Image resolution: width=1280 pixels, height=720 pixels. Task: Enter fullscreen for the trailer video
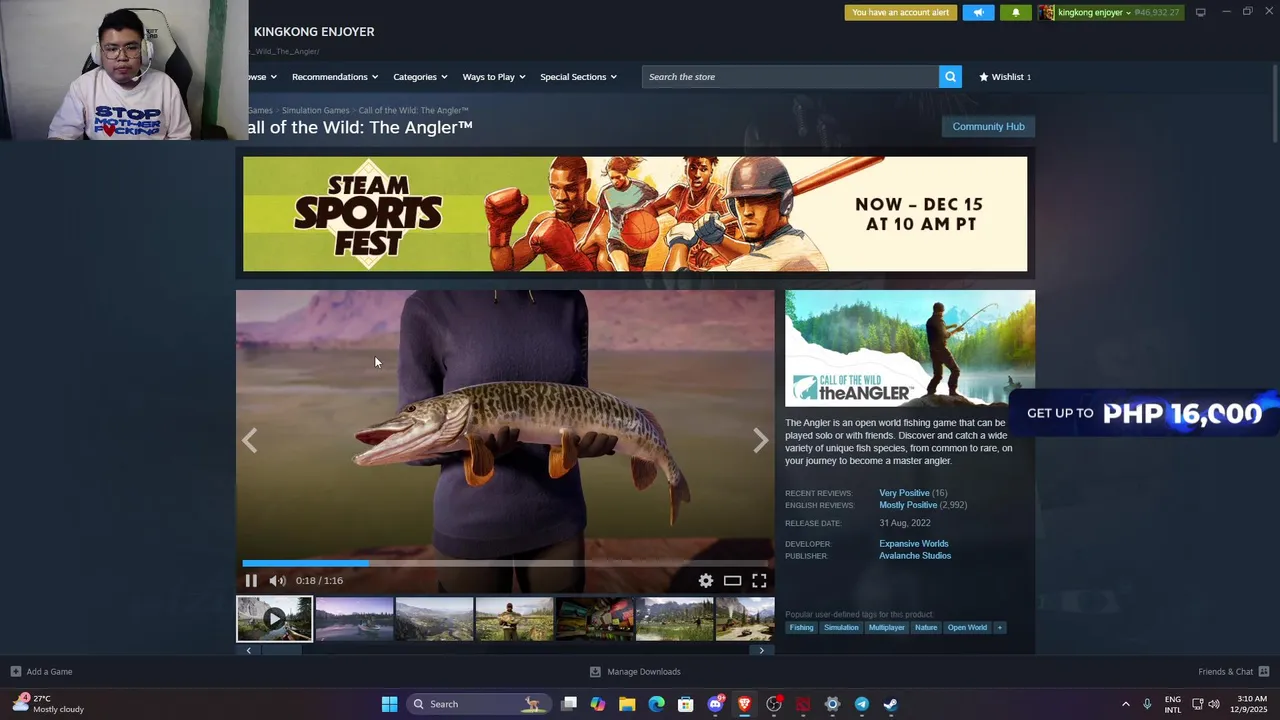coord(759,580)
